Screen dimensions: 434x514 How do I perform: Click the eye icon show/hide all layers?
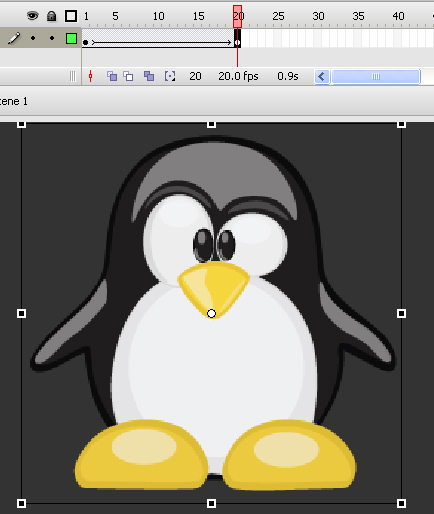(32, 16)
